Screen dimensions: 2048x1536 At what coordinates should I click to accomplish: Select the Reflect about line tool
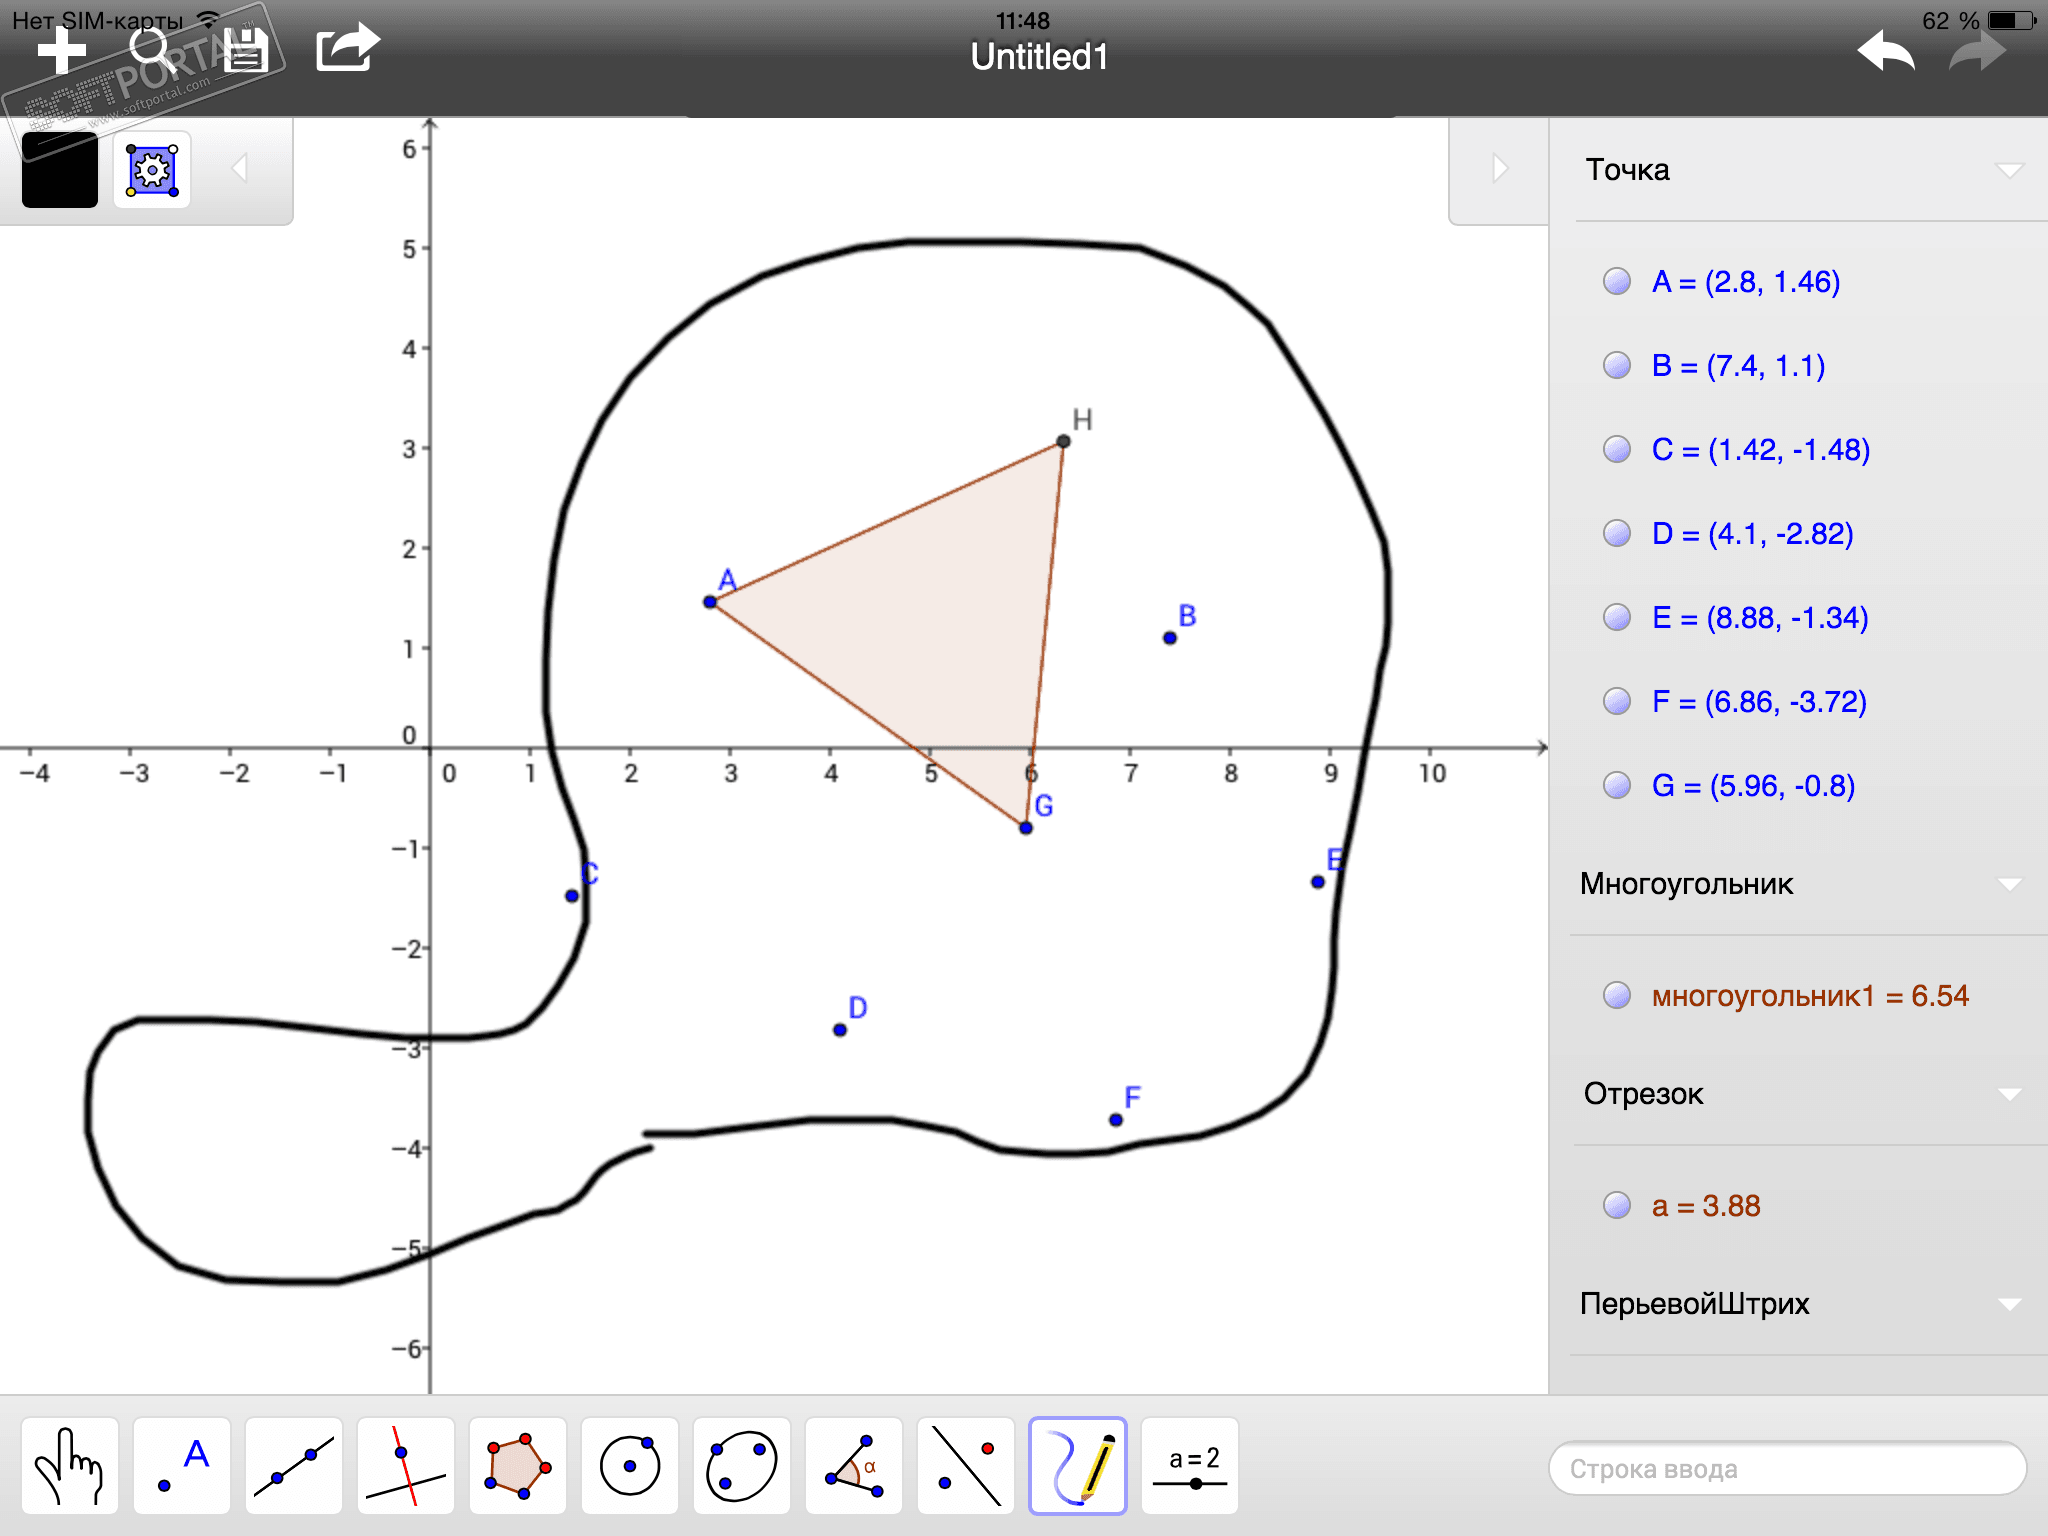tap(966, 1466)
